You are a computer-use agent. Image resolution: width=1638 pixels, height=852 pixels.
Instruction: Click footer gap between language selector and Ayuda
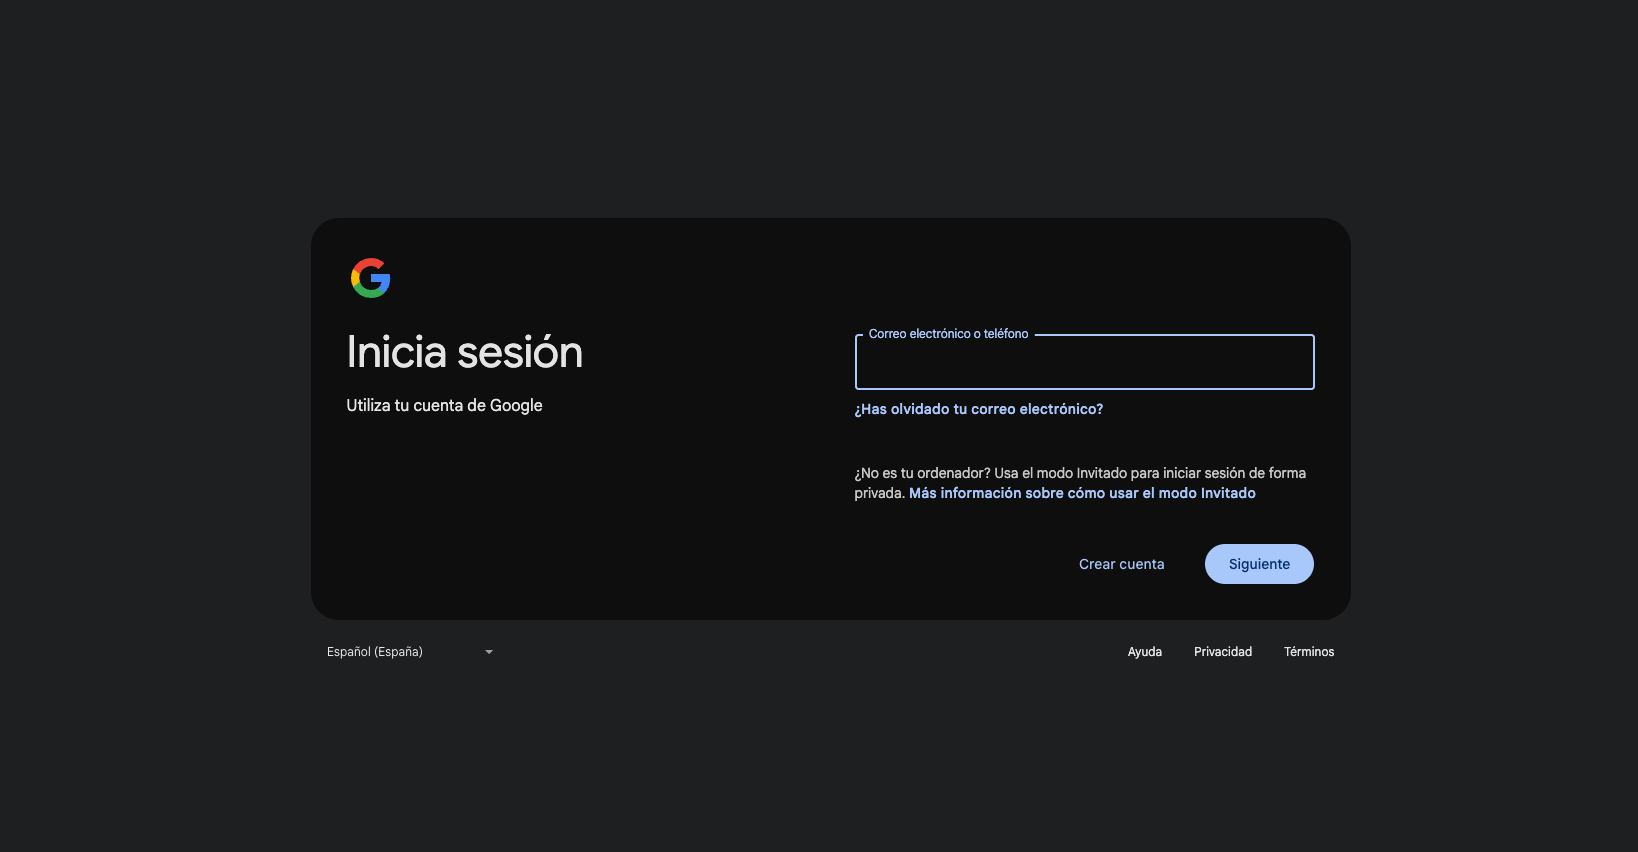tap(800, 652)
